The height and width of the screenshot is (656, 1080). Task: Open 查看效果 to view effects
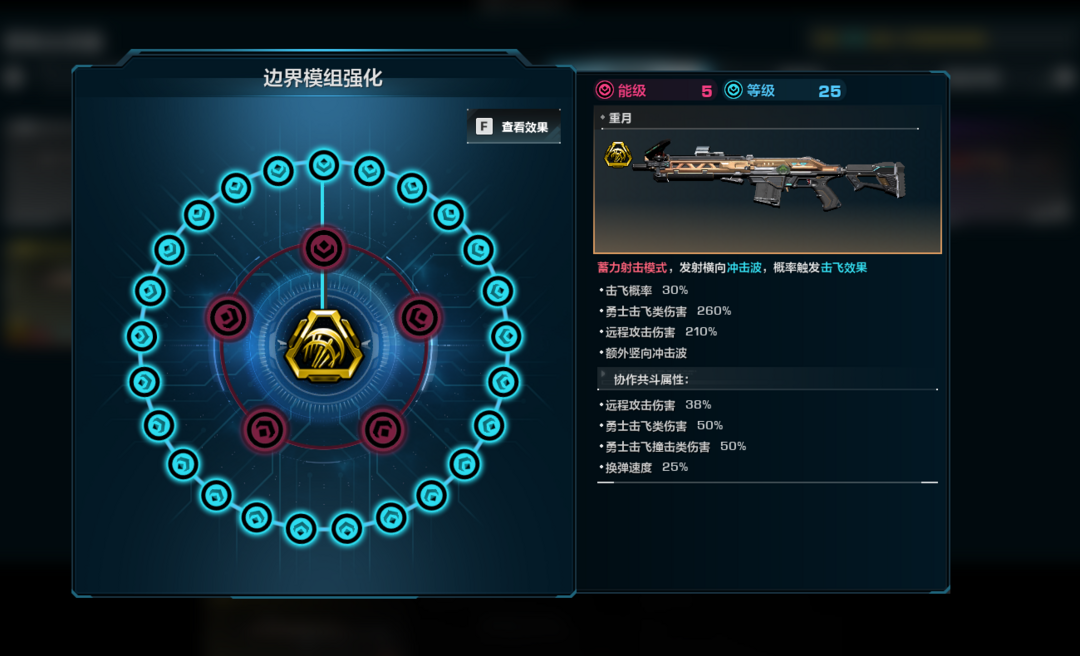click(x=514, y=127)
